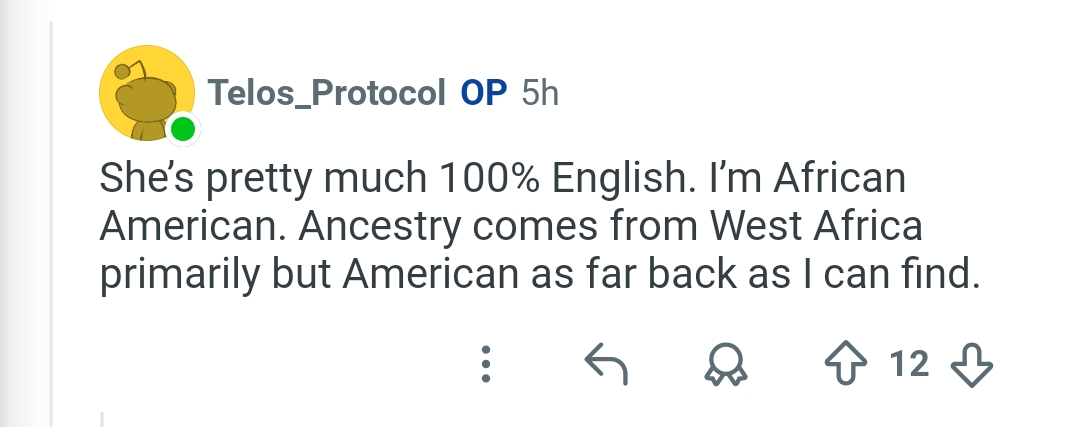This screenshot has height=427, width=1080.
Task: Tap the Snoo antenna on the avatar
Action: click(x=131, y=71)
